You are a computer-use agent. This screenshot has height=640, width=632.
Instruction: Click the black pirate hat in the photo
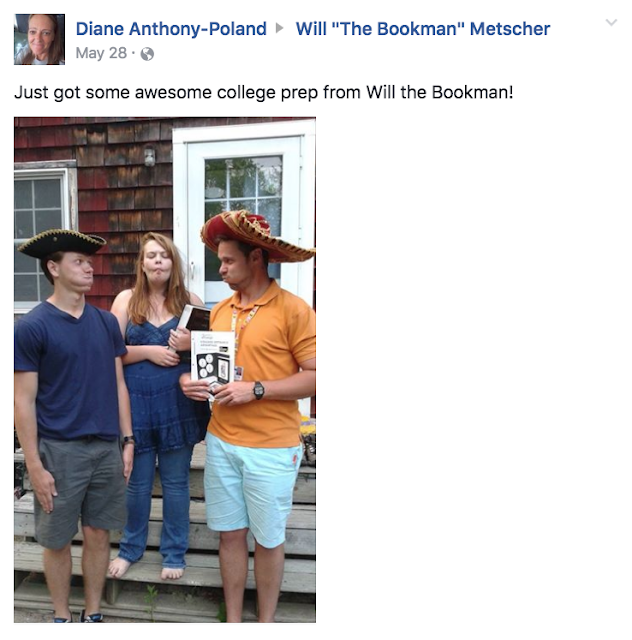point(62,242)
